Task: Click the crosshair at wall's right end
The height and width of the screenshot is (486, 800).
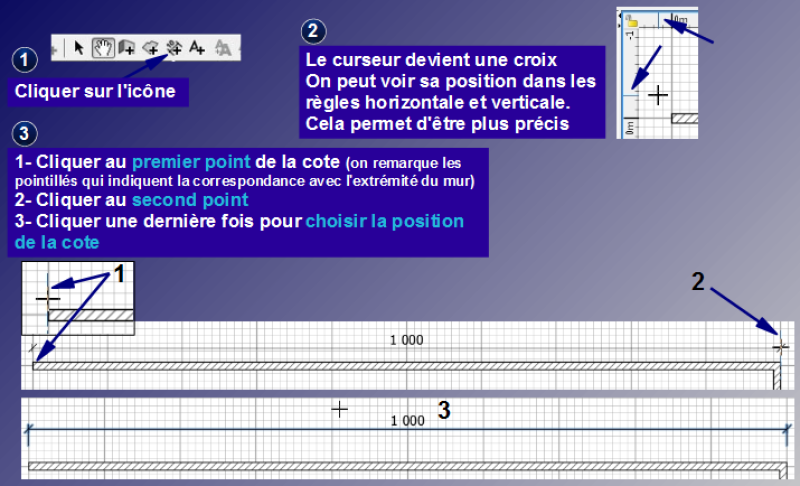Action: click(x=781, y=347)
